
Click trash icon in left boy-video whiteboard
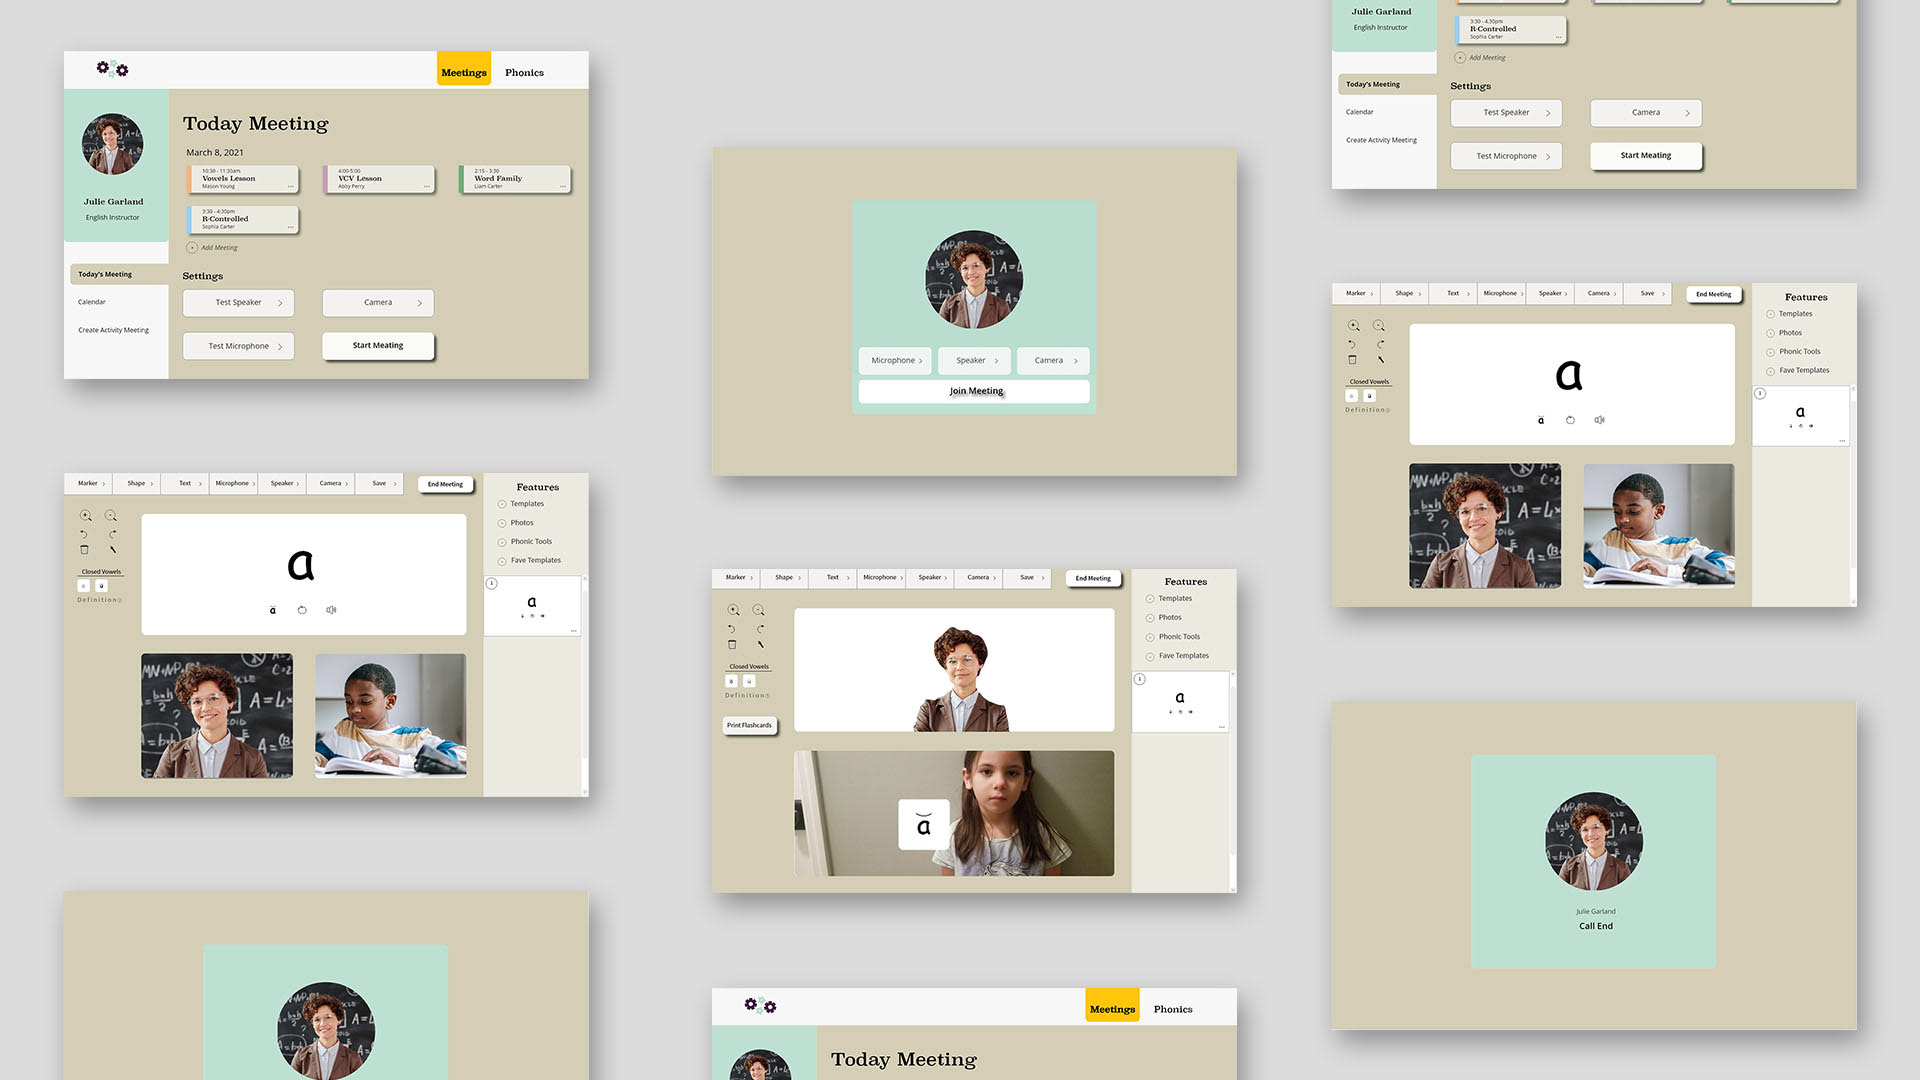click(x=84, y=550)
